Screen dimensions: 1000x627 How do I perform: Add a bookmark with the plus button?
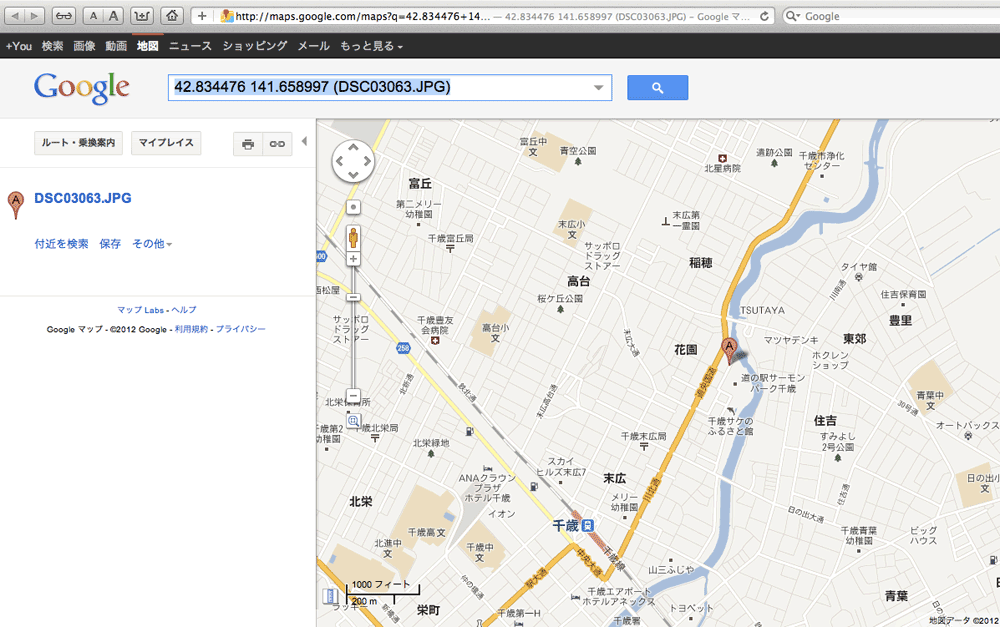[x=202, y=16]
